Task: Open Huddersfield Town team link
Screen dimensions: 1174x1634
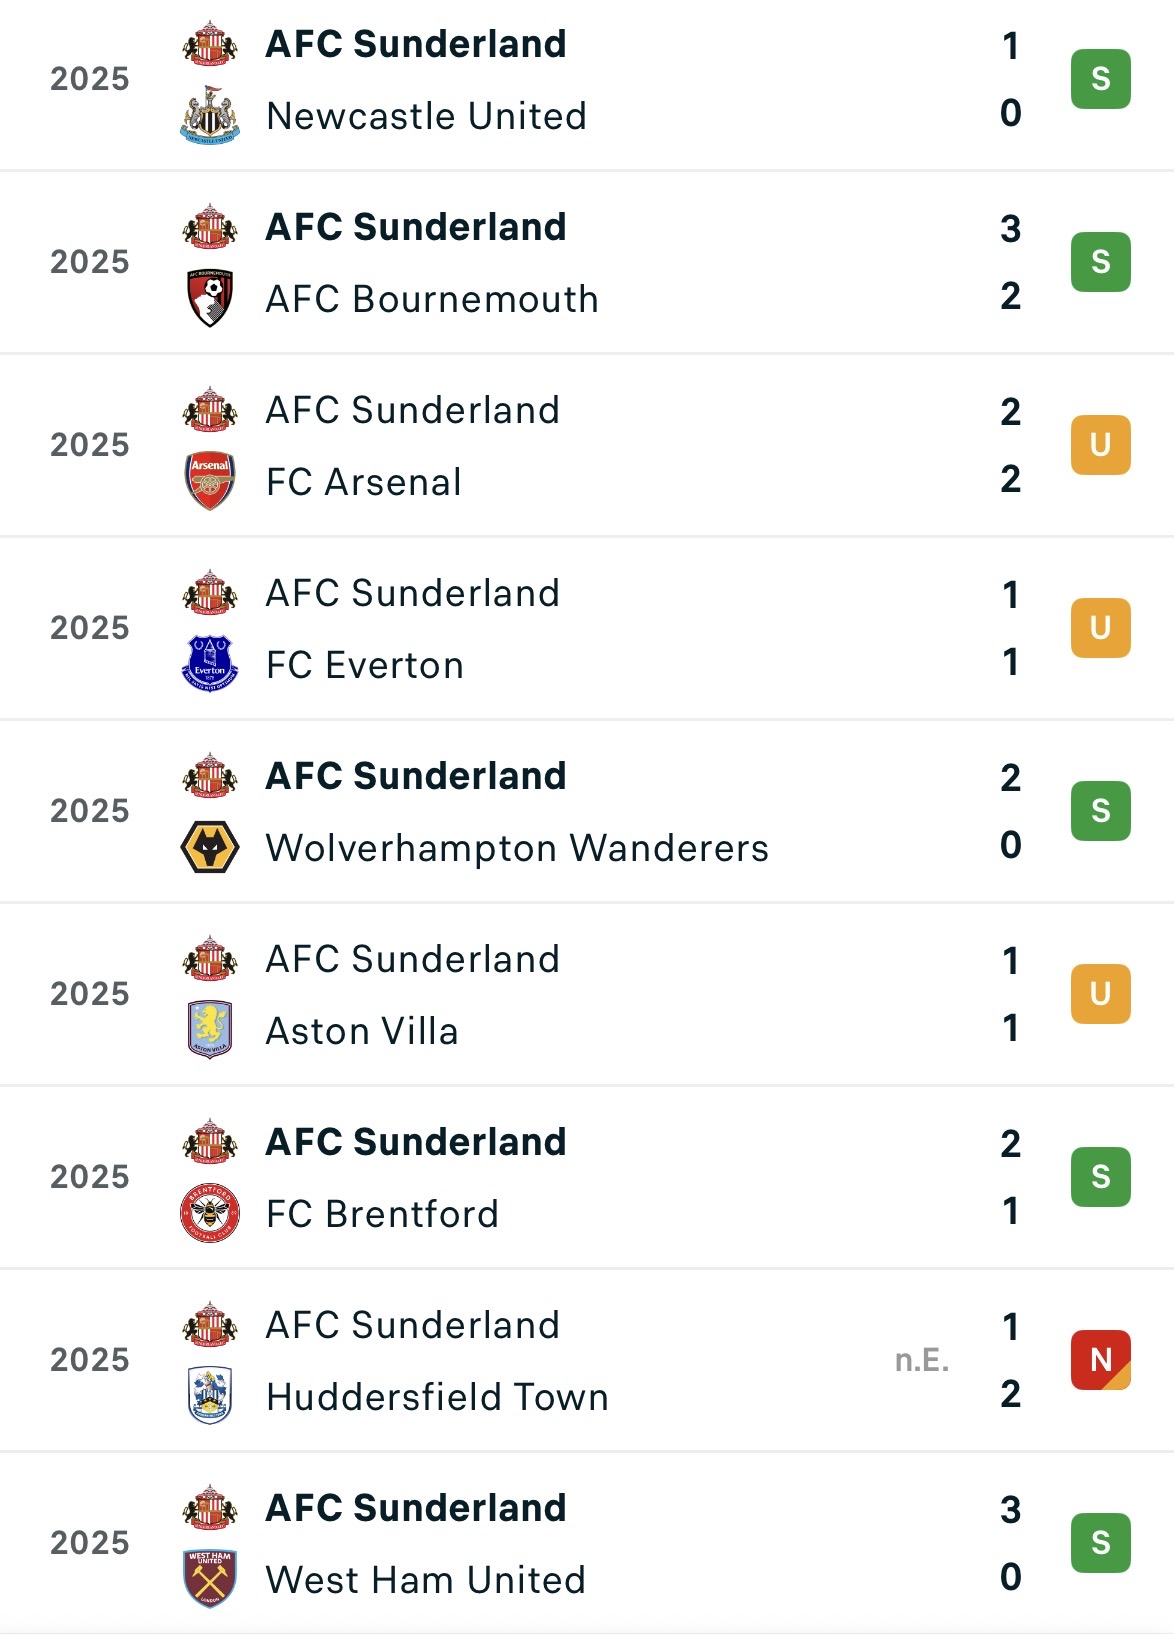Action: 437,1397
